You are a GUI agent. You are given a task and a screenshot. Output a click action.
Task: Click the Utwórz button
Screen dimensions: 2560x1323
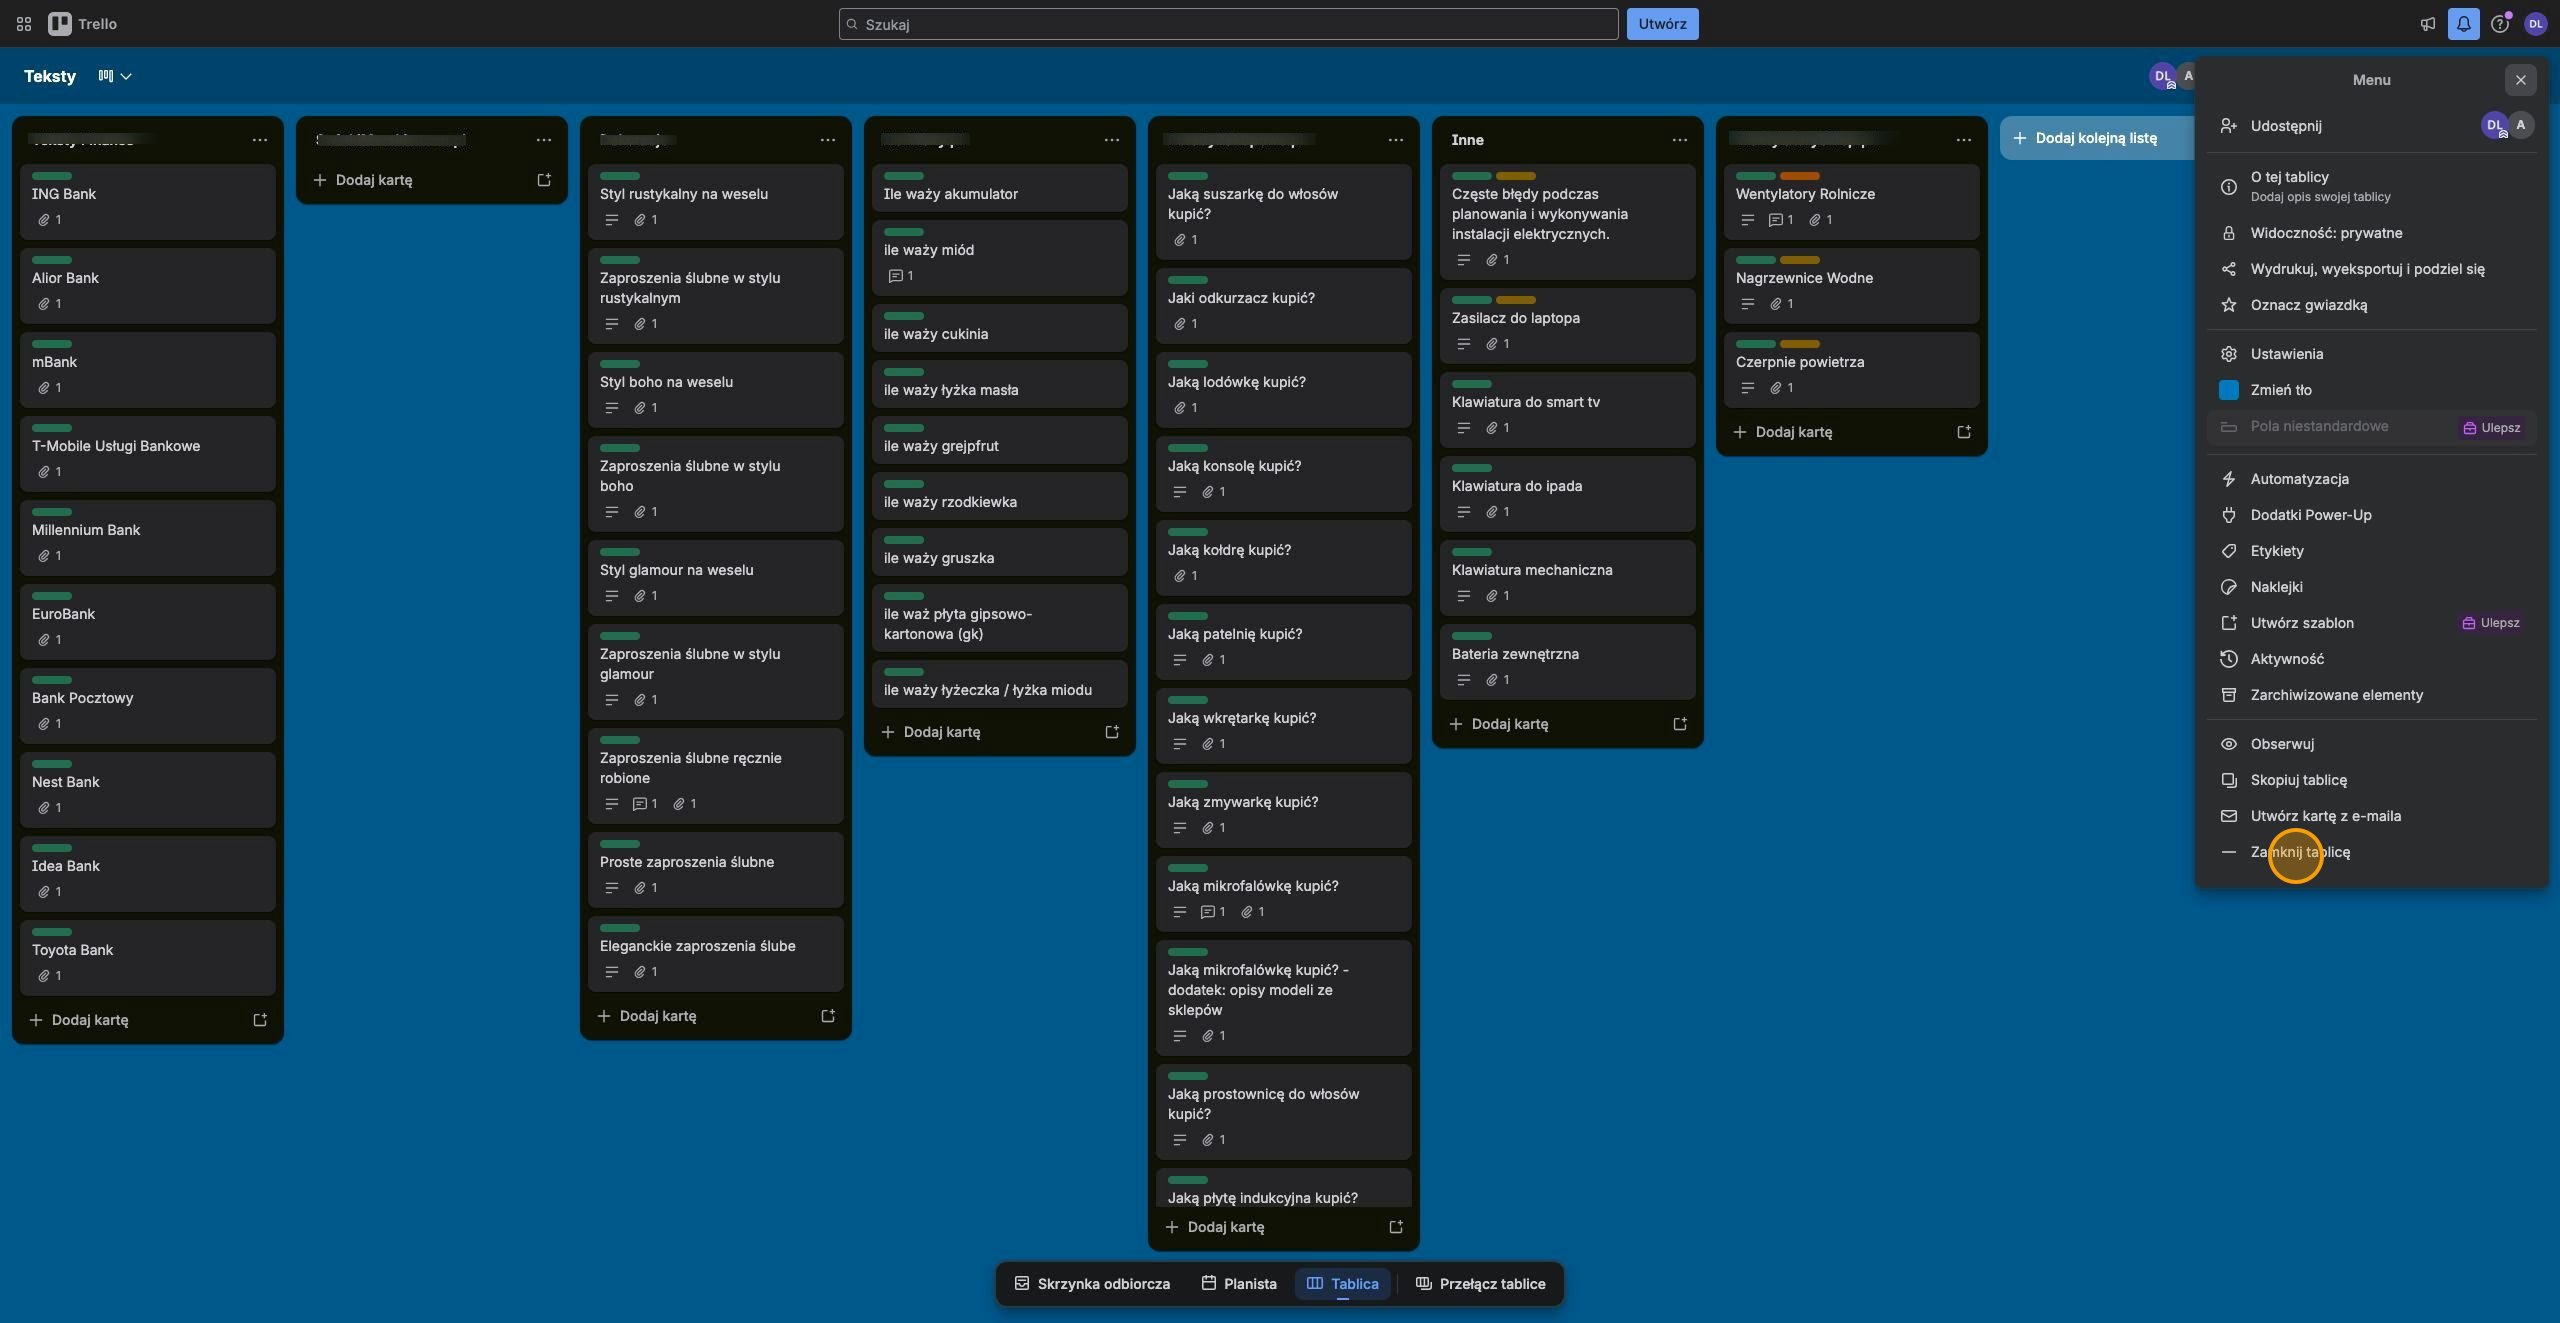pyautogui.click(x=1662, y=24)
